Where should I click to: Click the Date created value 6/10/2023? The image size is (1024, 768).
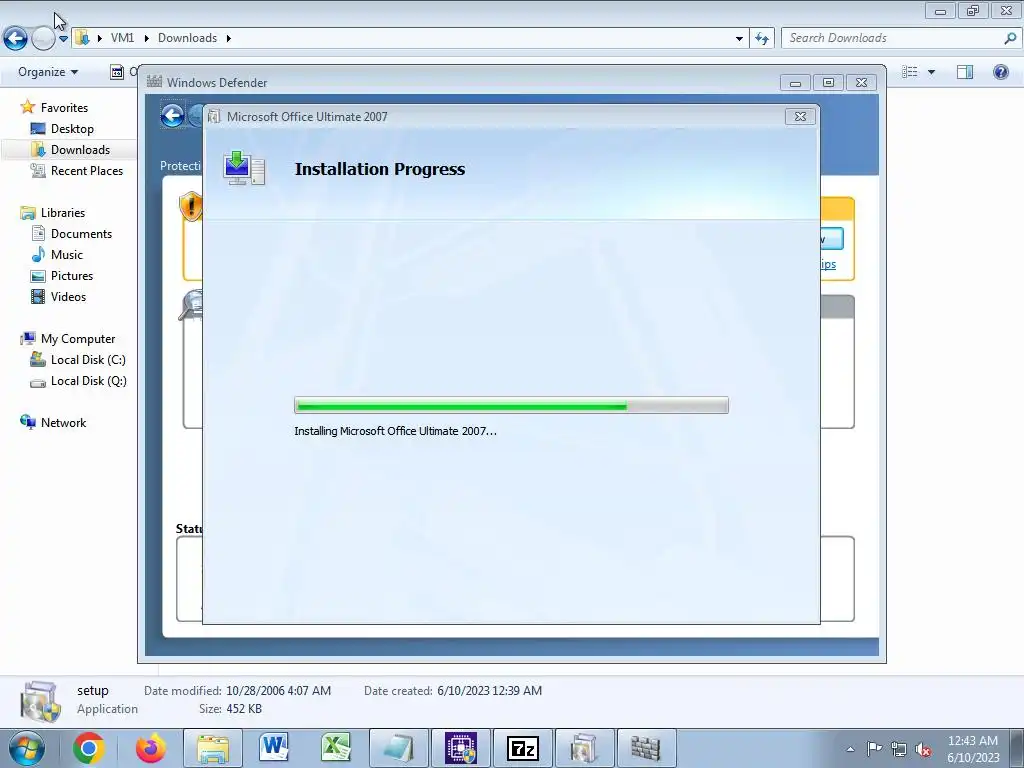[x=490, y=690]
